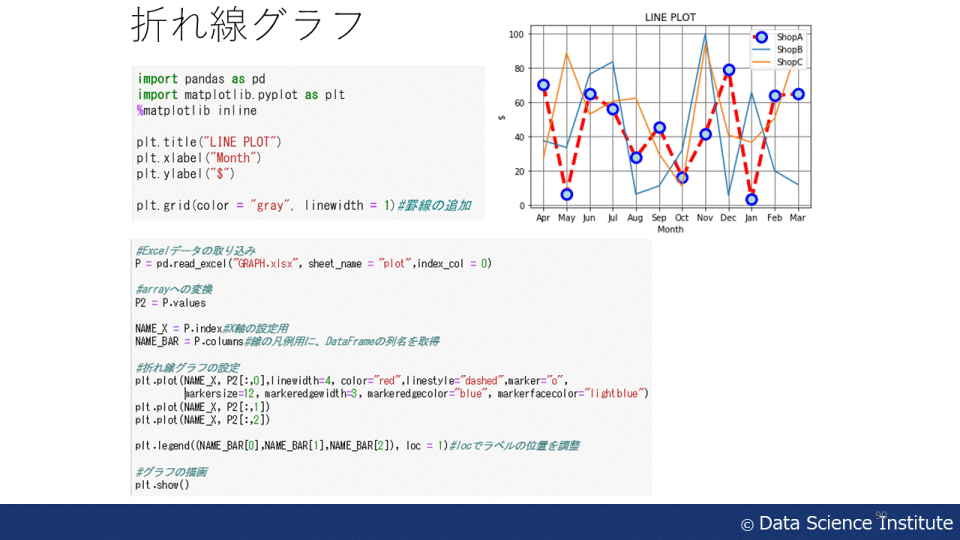Select the lowest ShopA marker at Jan

(751, 199)
